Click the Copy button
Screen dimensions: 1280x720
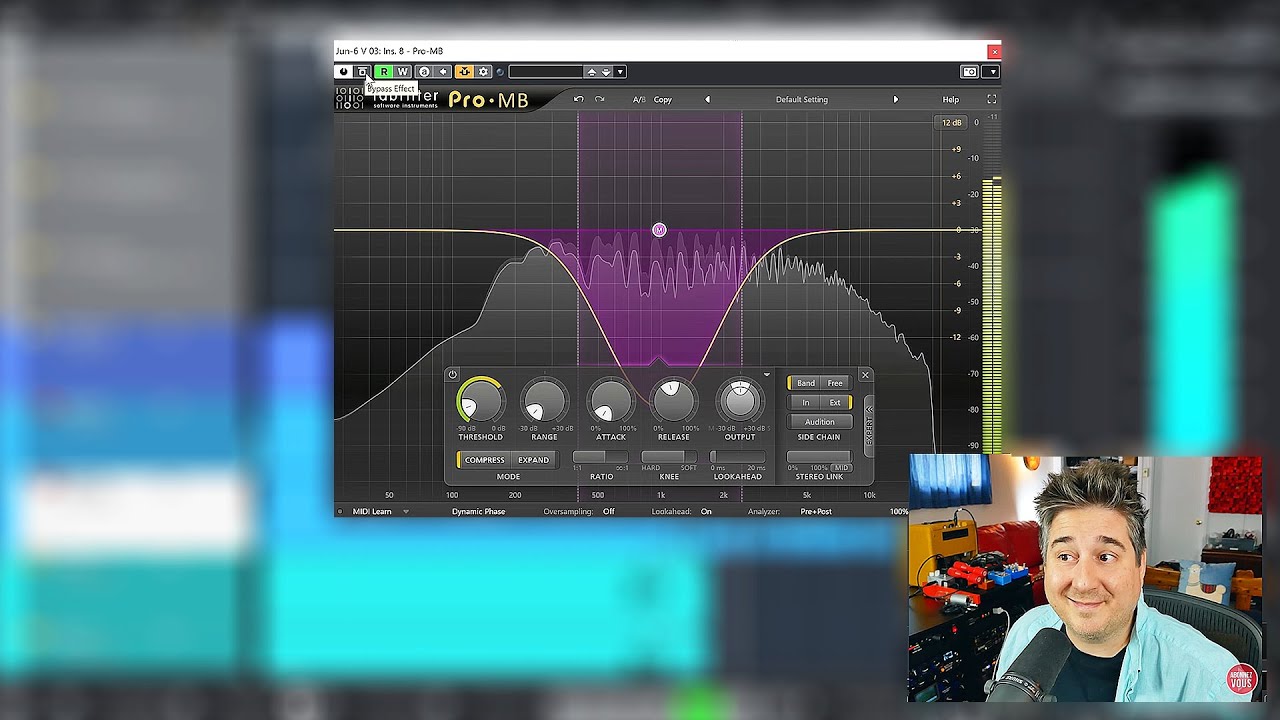(663, 100)
